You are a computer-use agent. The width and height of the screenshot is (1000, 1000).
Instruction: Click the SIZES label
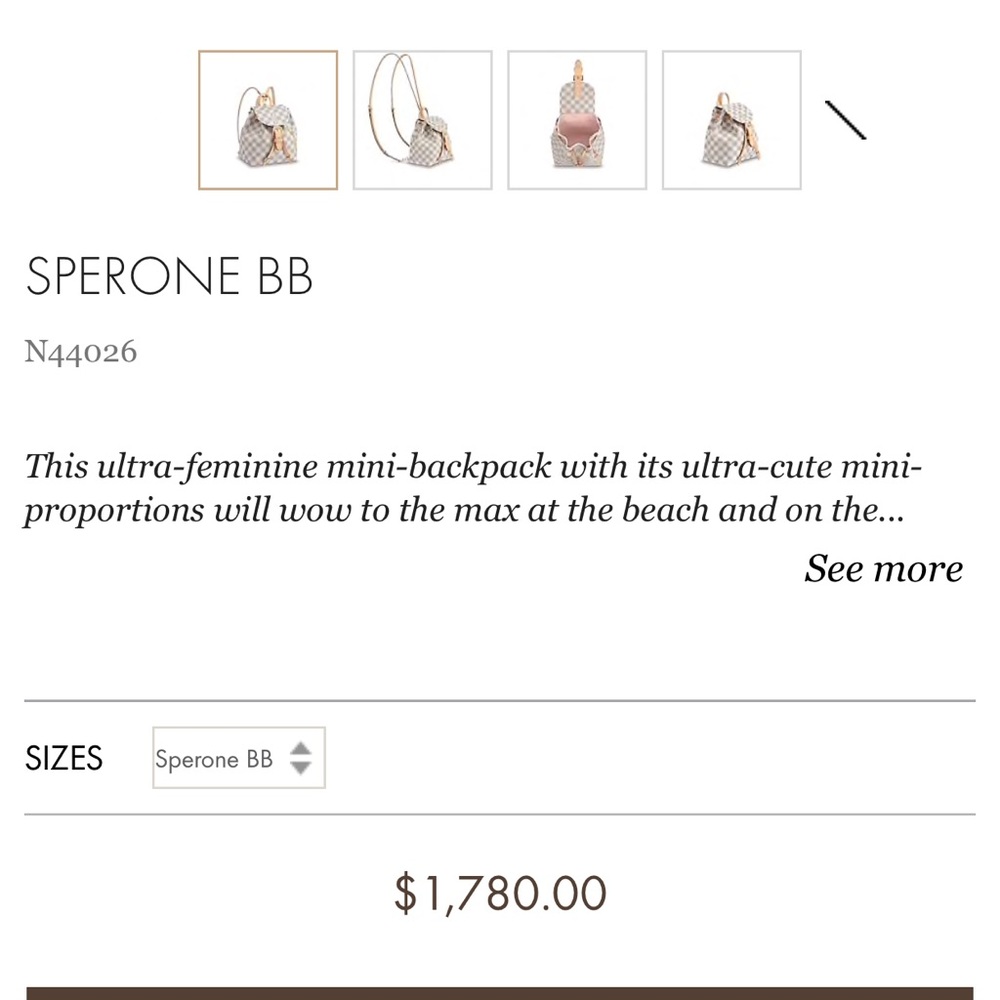tap(64, 758)
